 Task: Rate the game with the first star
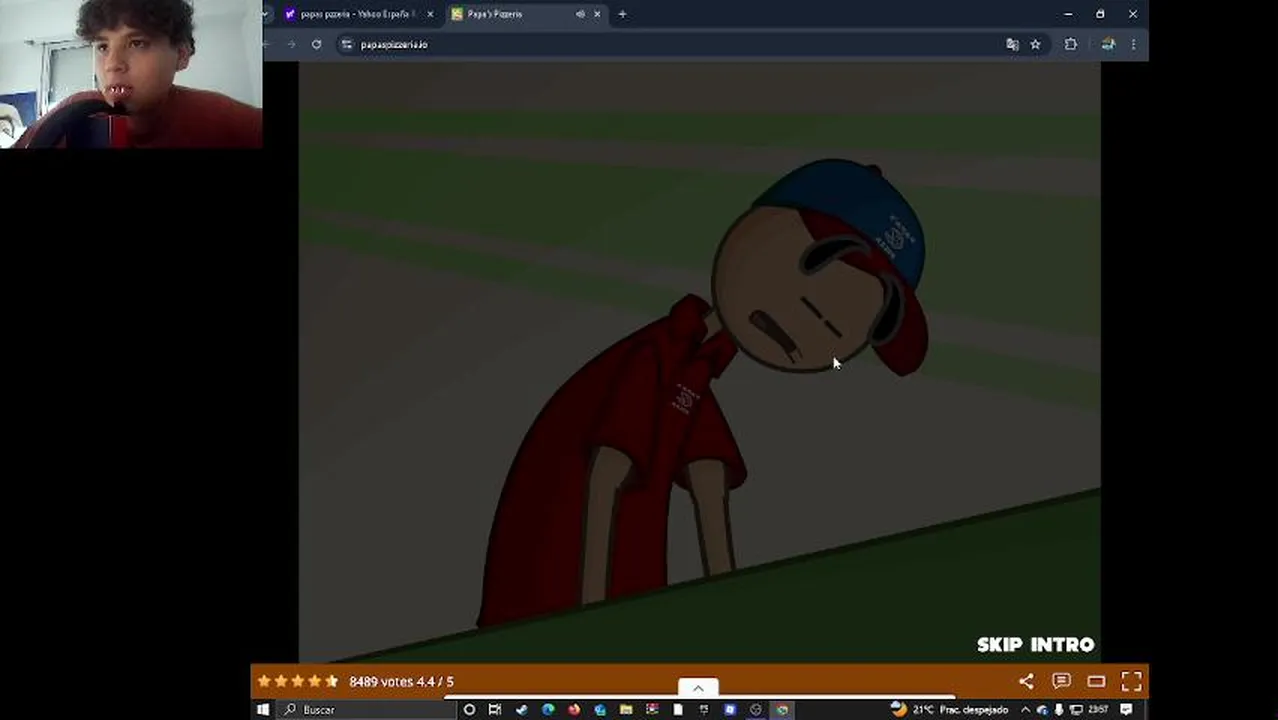(264, 681)
